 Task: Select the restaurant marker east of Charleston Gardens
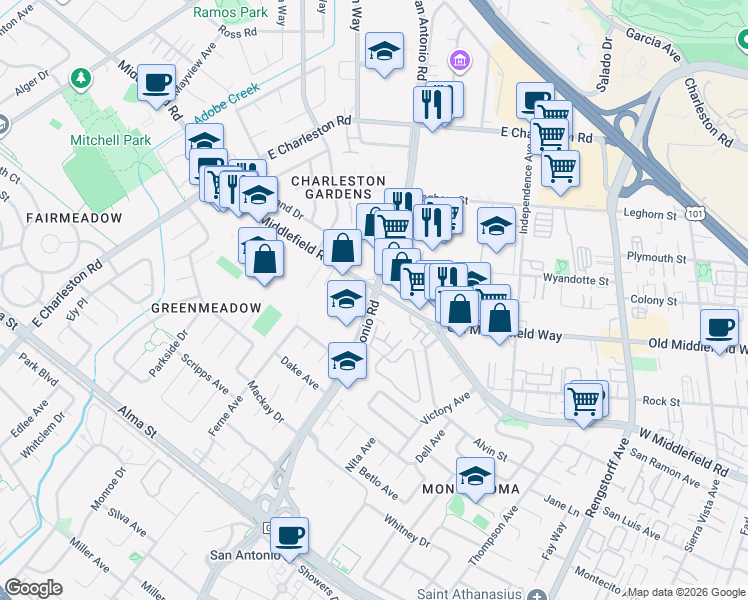pos(432,224)
